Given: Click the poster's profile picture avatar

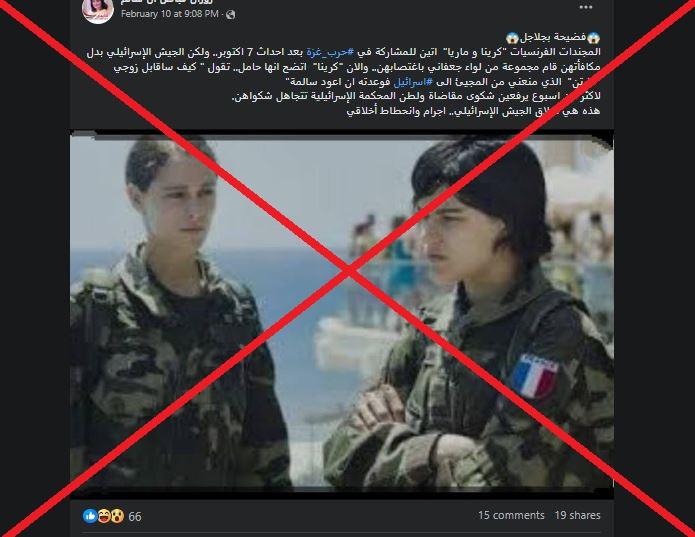Looking at the screenshot, I should click(x=98, y=10).
